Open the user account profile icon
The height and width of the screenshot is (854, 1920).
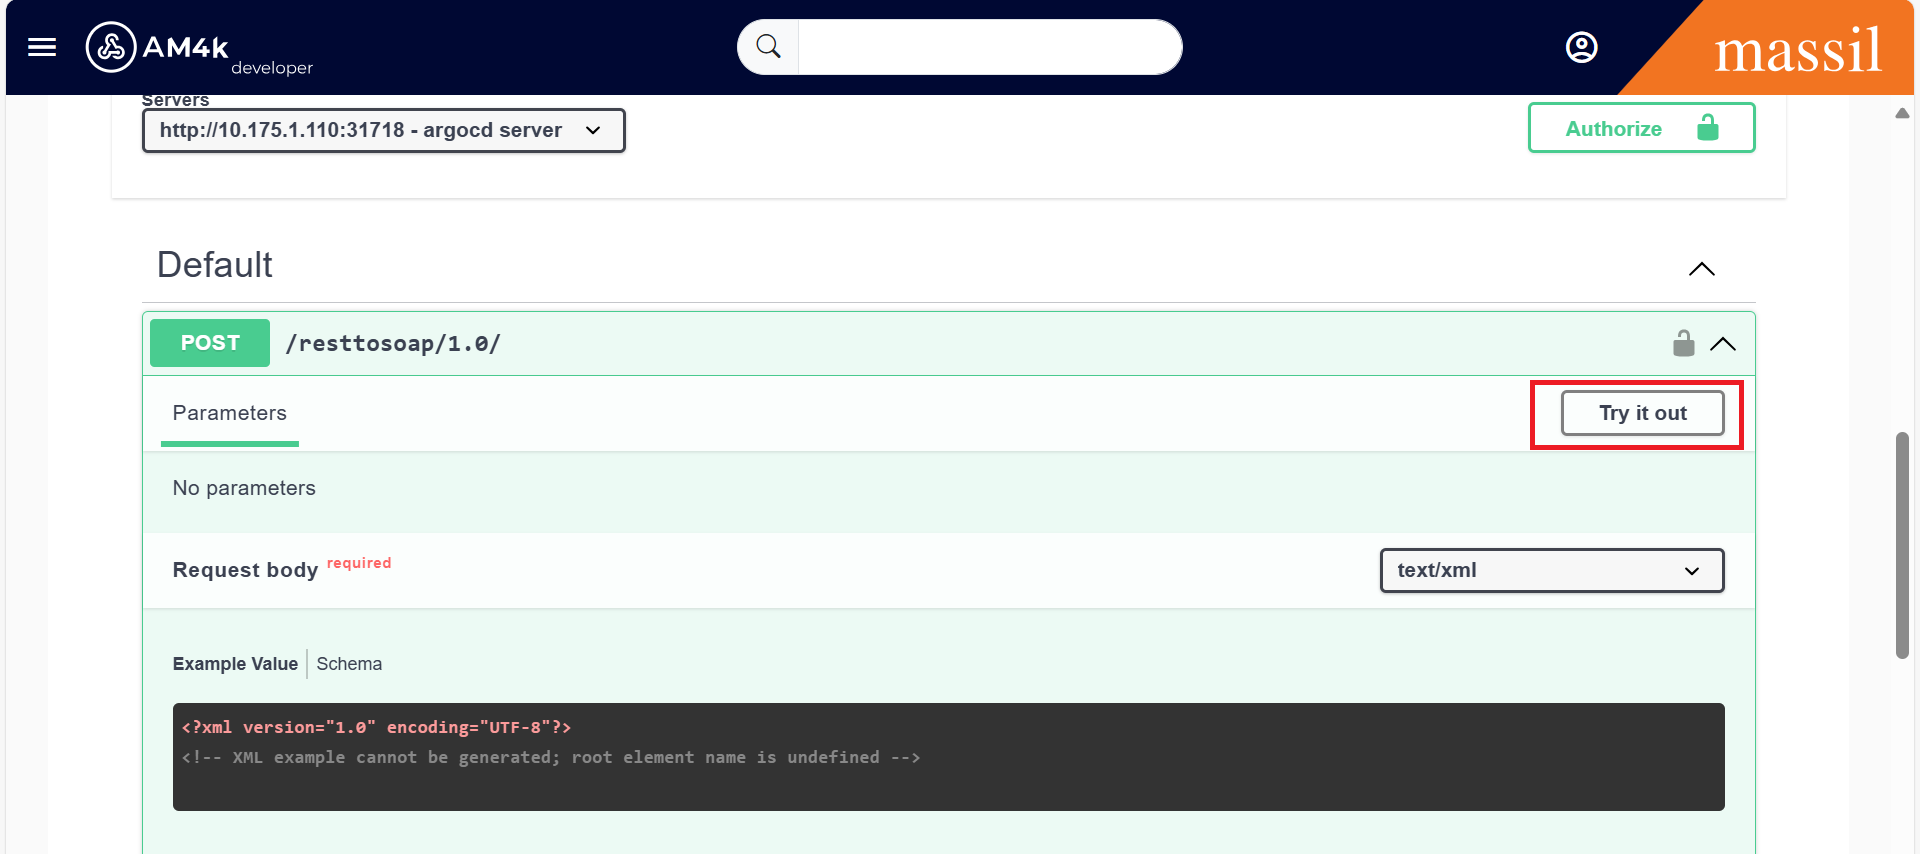[x=1581, y=47]
